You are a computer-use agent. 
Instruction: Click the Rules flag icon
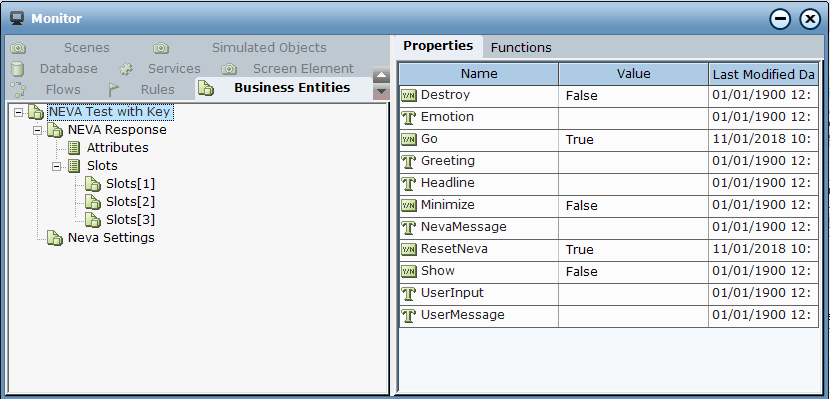113,89
